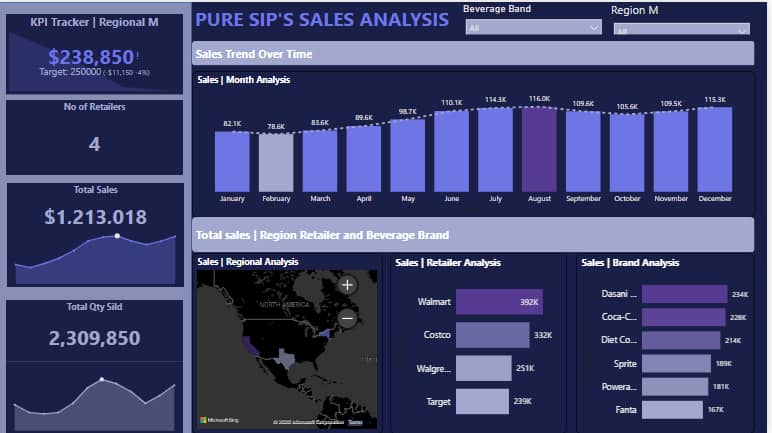Click the KPI Tracker $238,850 card
Viewport: 772px width, 433px height.
click(94, 54)
